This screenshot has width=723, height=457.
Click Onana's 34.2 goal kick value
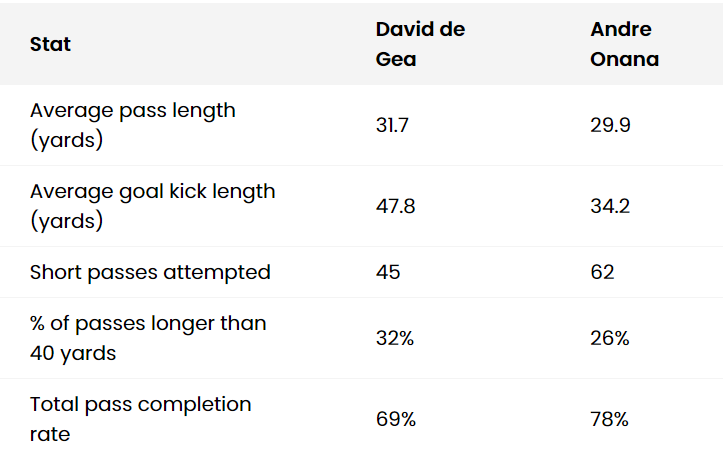point(611,206)
